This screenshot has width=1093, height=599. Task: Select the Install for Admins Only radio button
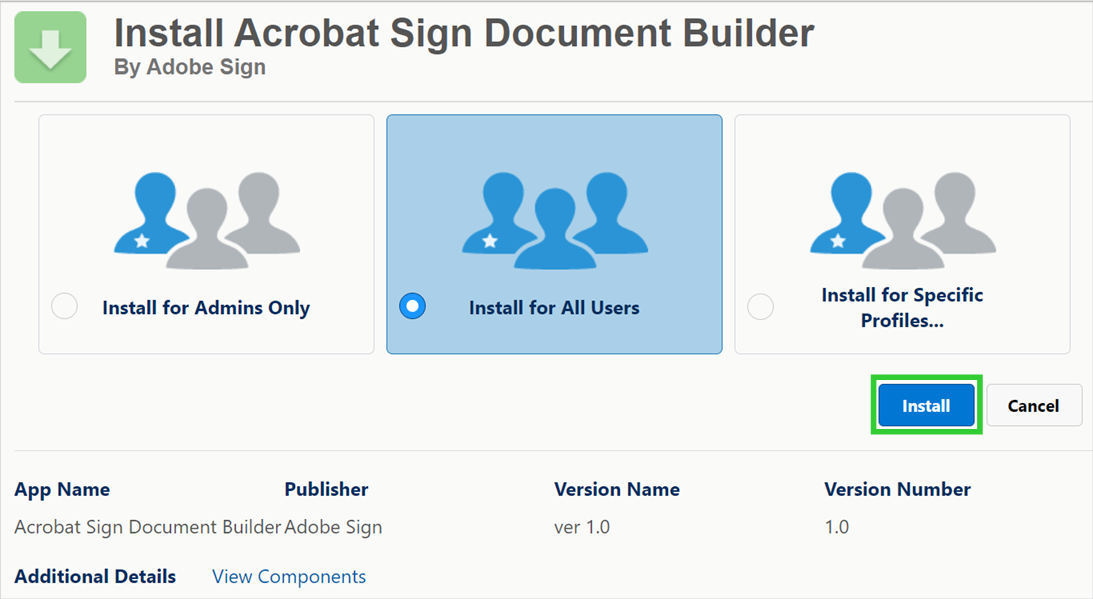click(64, 307)
